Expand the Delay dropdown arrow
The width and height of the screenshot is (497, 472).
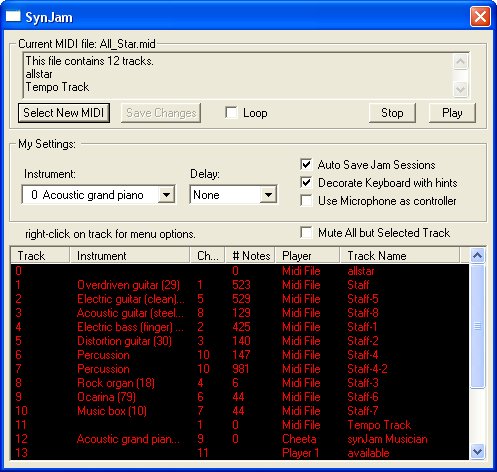(x=268, y=194)
